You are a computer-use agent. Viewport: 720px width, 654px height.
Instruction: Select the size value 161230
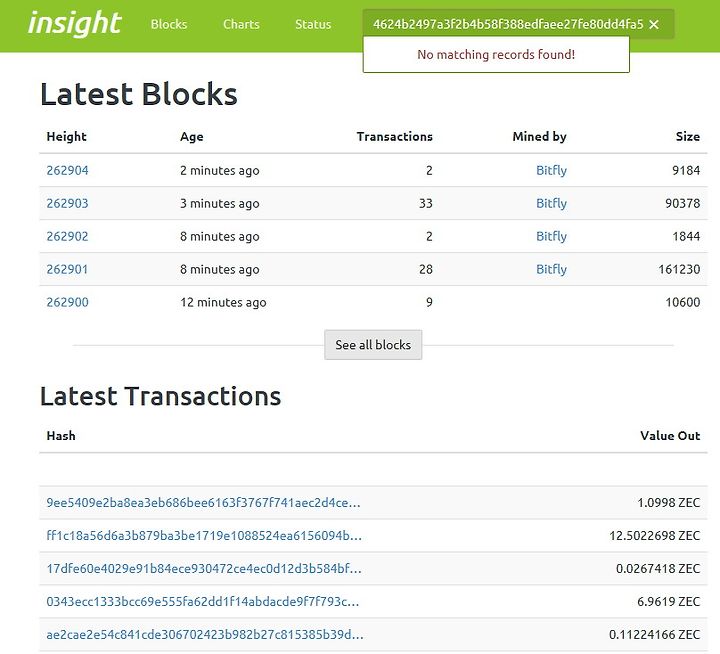(679, 269)
